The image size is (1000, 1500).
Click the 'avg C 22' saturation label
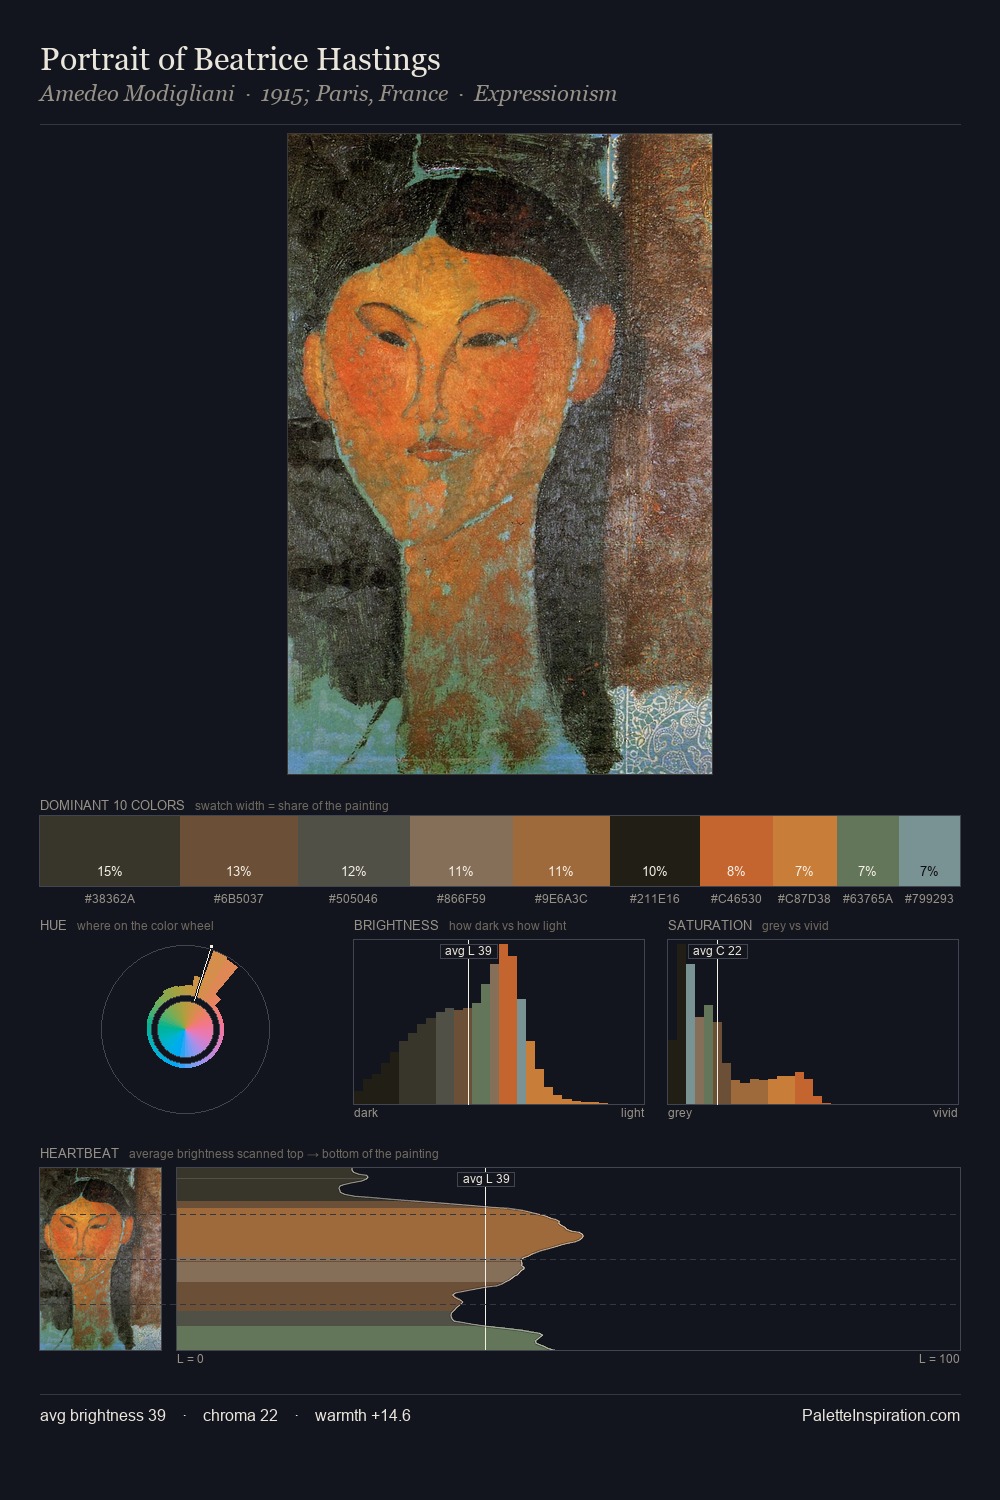717,951
